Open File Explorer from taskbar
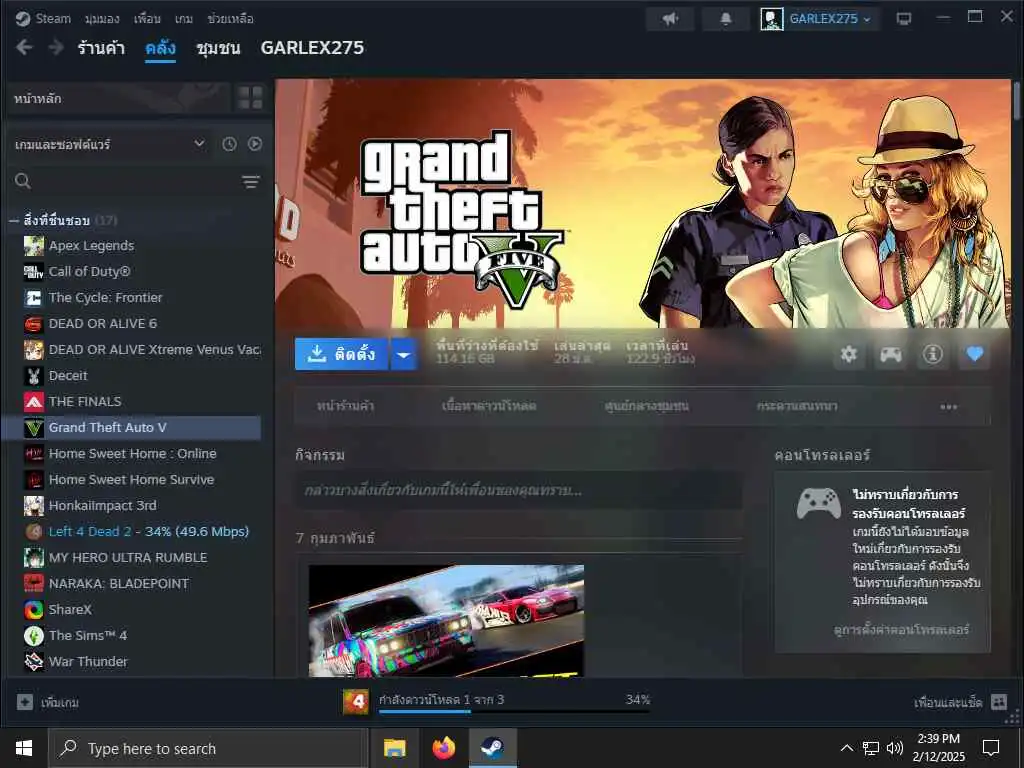This screenshot has width=1024, height=768. [394, 748]
